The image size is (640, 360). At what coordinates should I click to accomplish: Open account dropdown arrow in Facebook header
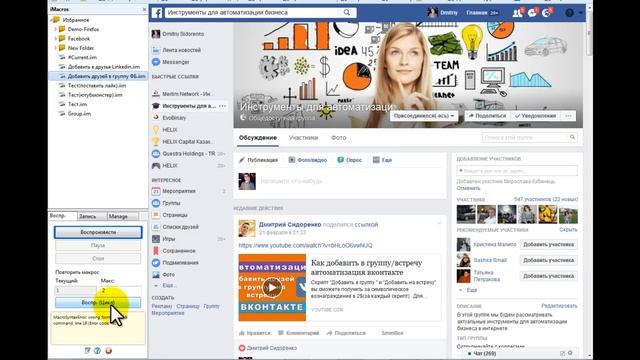(580, 13)
